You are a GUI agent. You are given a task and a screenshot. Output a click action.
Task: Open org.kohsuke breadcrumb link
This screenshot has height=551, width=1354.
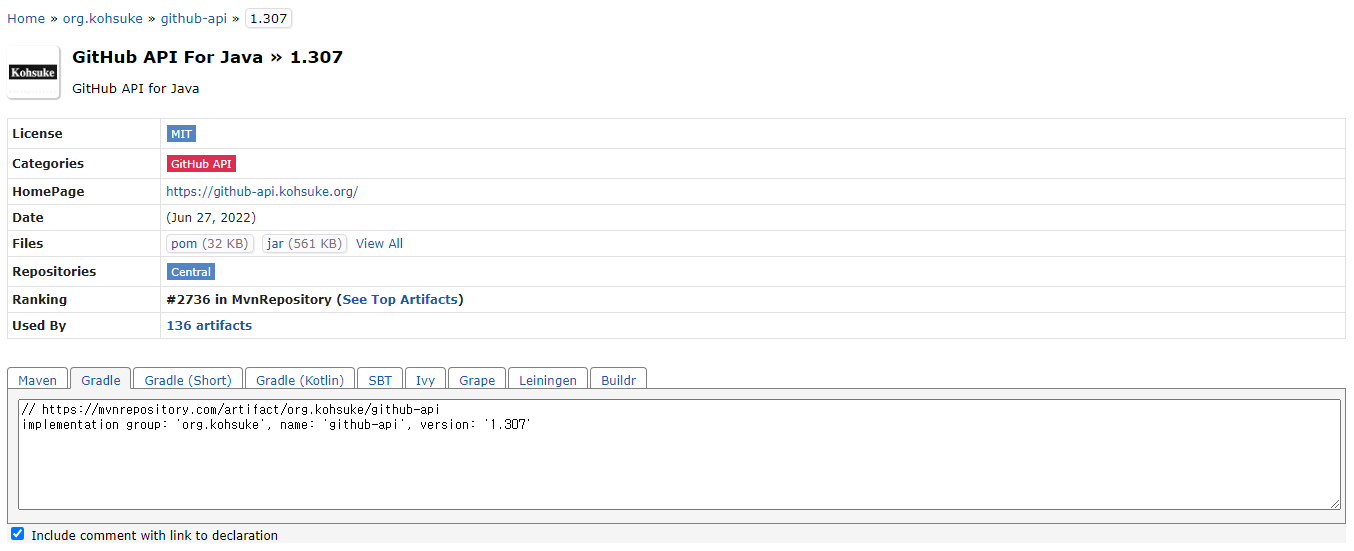pos(103,18)
